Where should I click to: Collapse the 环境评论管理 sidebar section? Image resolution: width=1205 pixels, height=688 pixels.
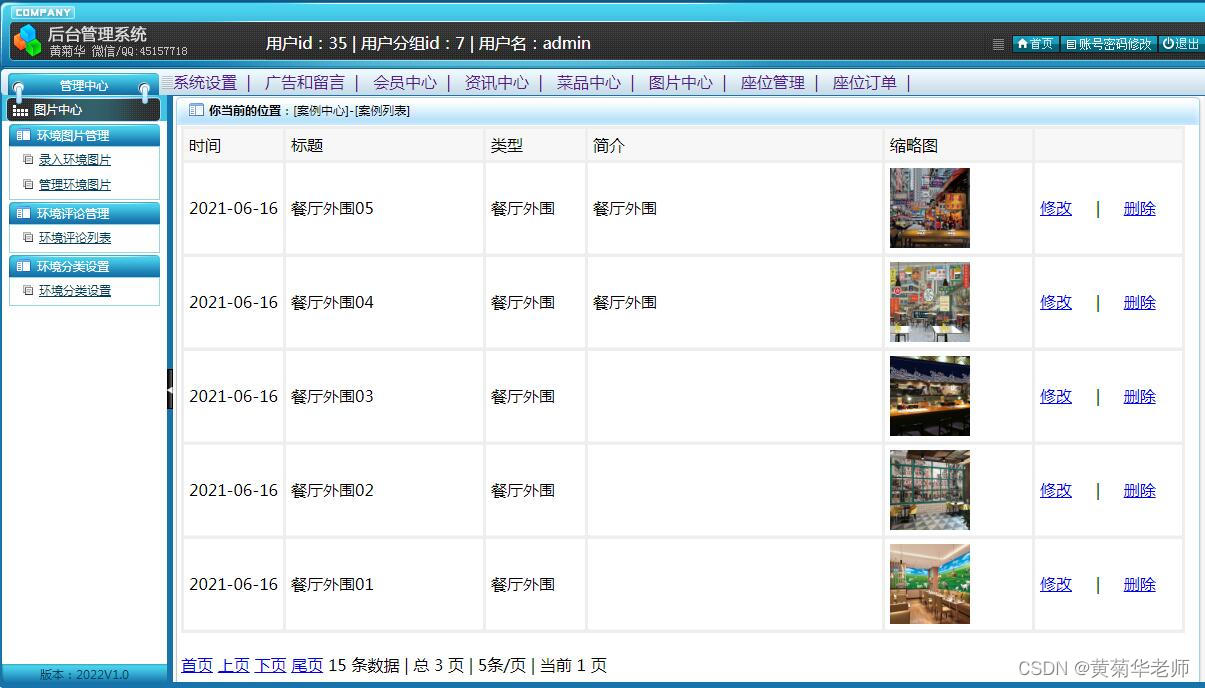(84, 214)
